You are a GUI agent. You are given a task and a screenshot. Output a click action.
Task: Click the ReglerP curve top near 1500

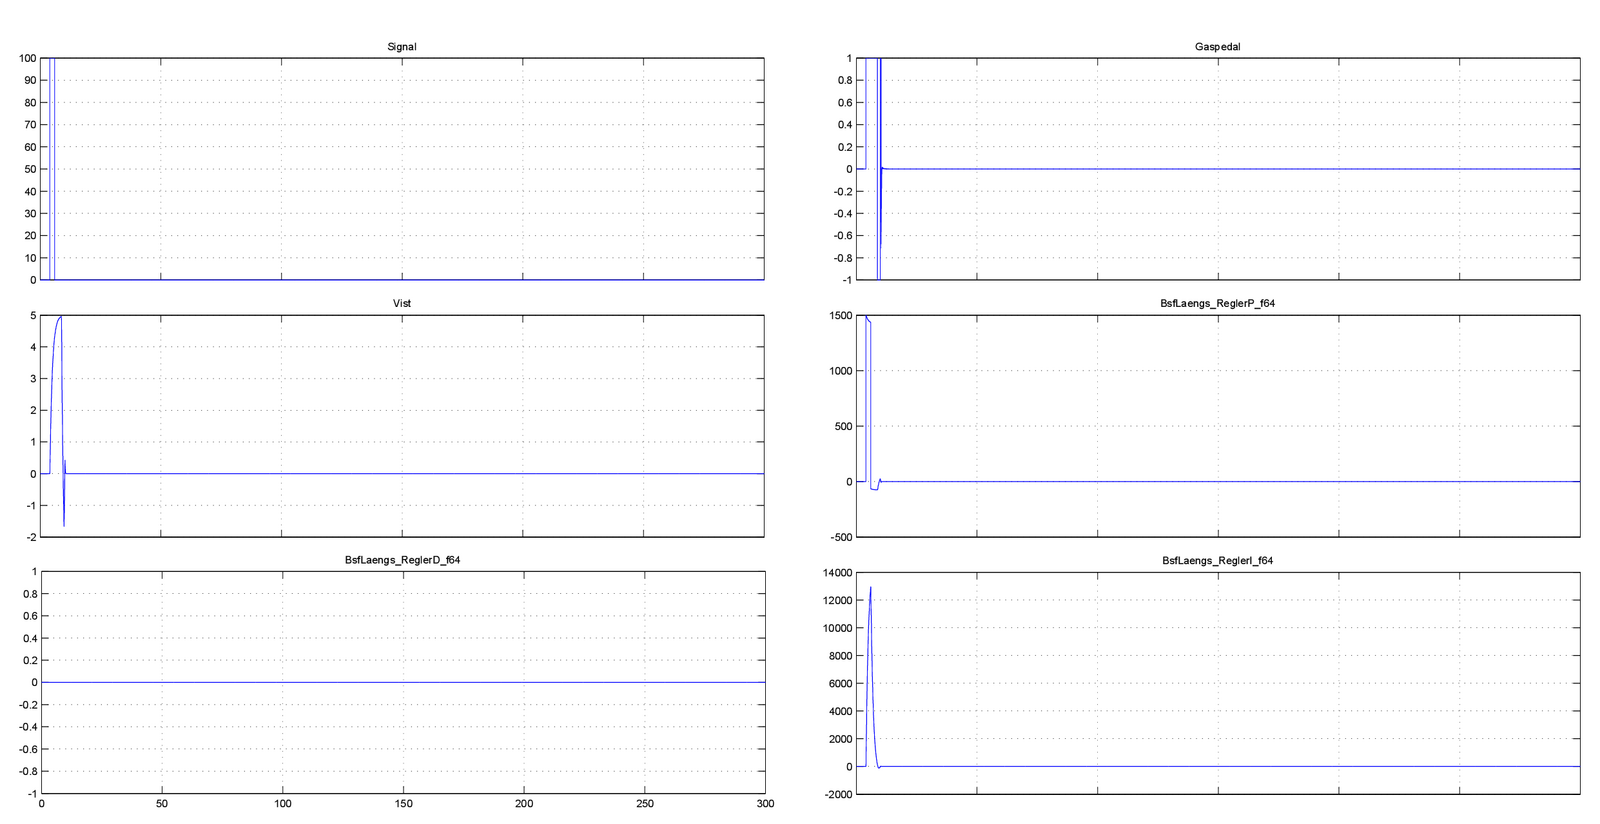(866, 318)
